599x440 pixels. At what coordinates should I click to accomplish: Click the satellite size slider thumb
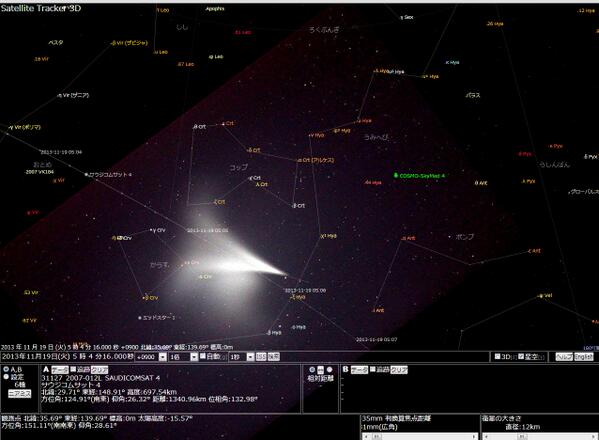click(522, 436)
